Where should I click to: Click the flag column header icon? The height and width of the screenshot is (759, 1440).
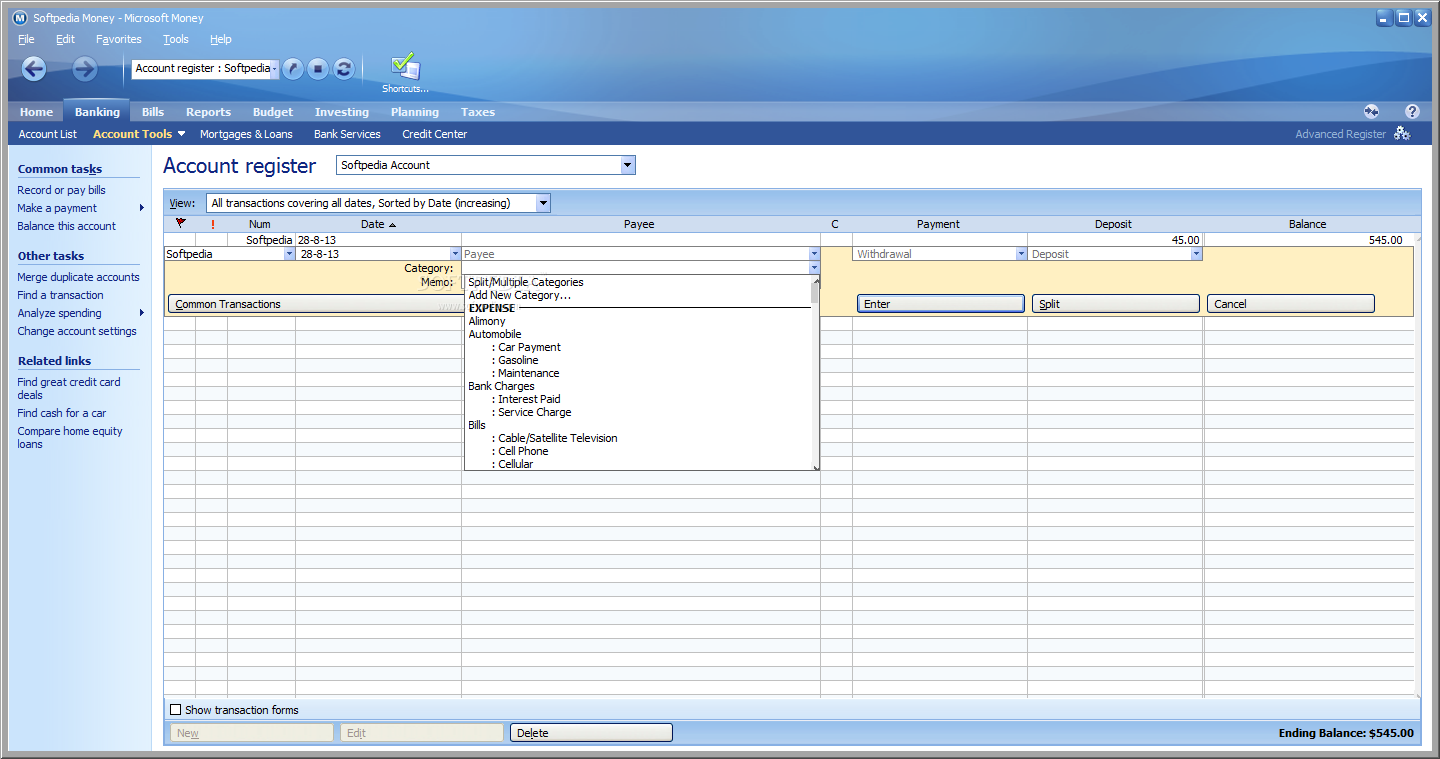click(x=180, y=224)
